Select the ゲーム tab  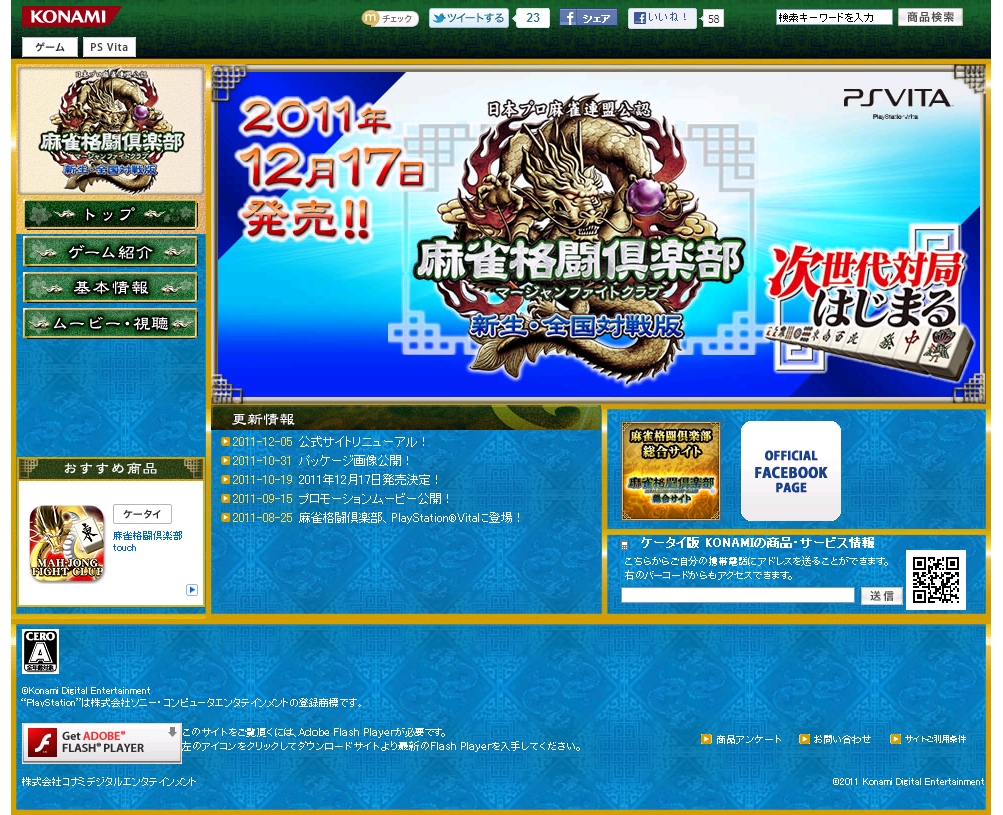point(50,47)
